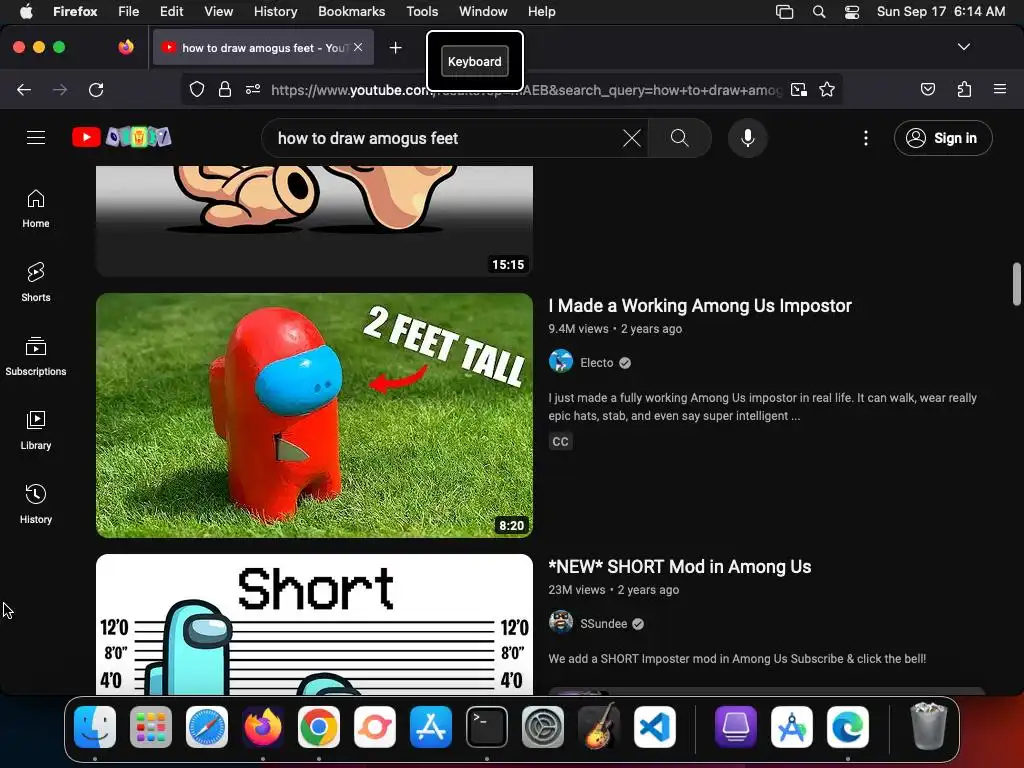Open the History menu in menu bar

click(x=275, y=11)
